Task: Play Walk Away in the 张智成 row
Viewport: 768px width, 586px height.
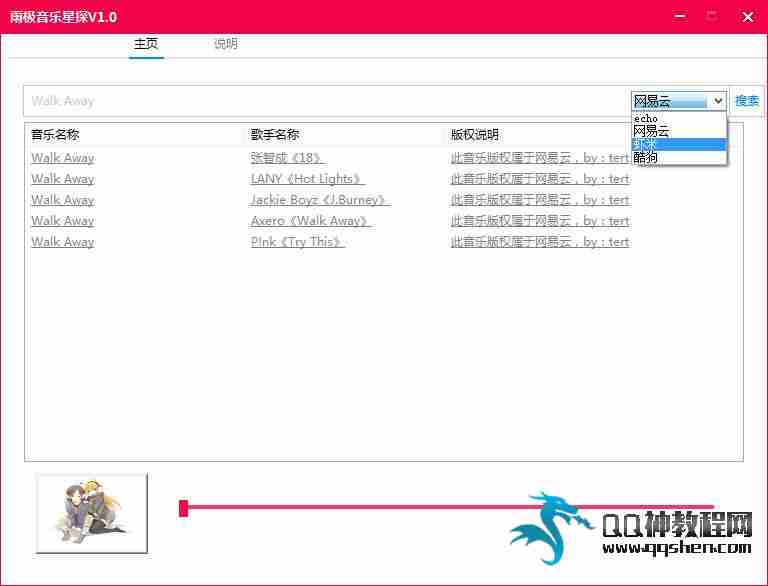Action: 63,158
